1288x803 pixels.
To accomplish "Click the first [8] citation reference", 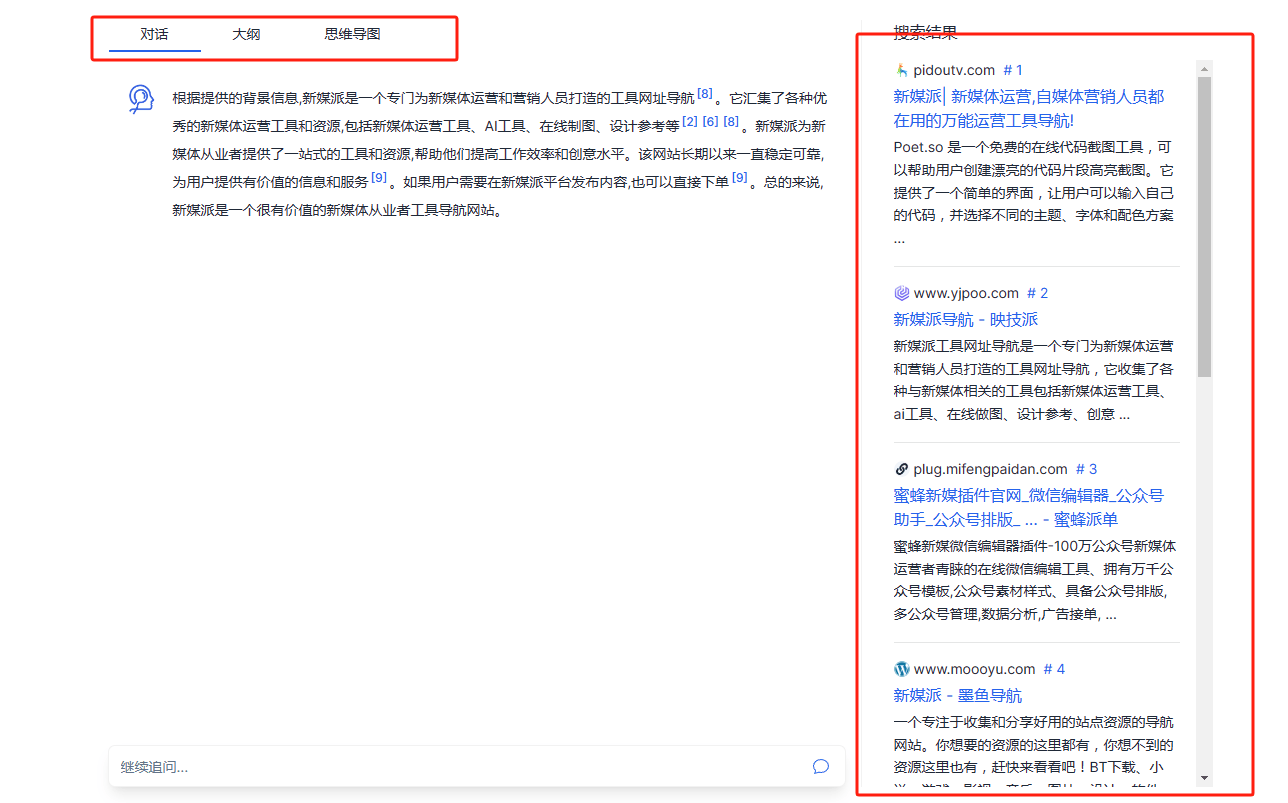I will click(x=705, y=94).
